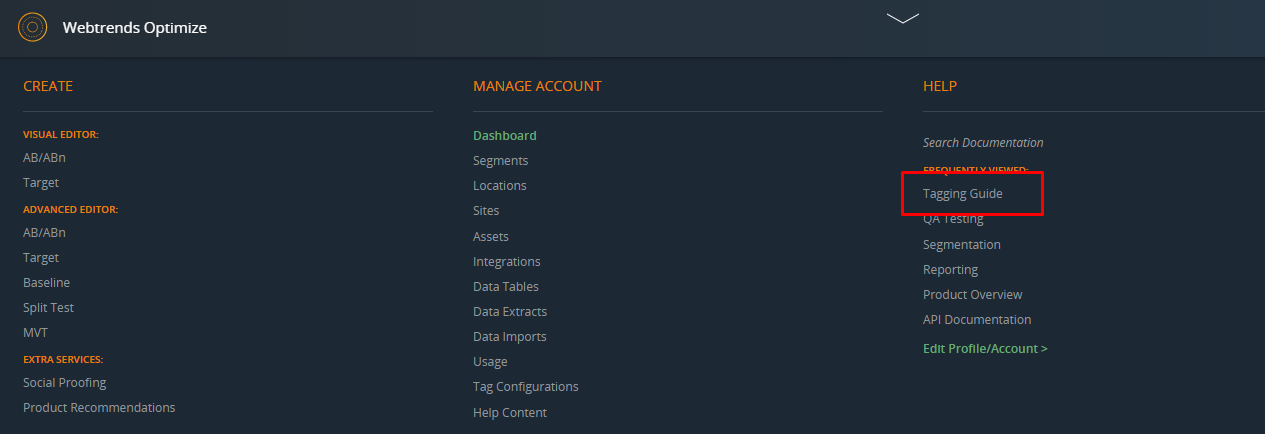Click the CREATE section heading
The height and width of the screenshot is (434, 1265).
(x=48, y=86)
